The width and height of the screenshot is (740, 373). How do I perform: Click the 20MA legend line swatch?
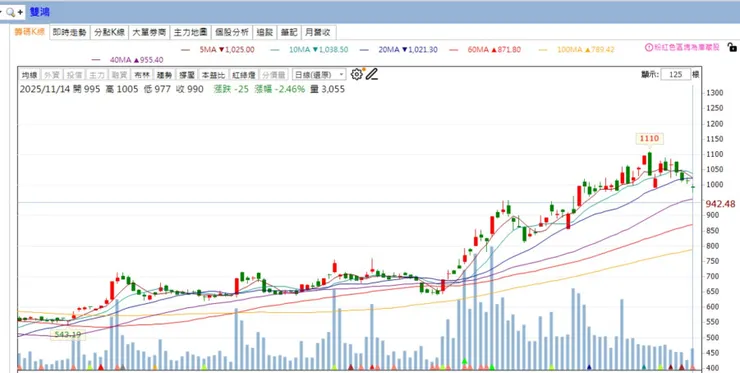point(363,50)
